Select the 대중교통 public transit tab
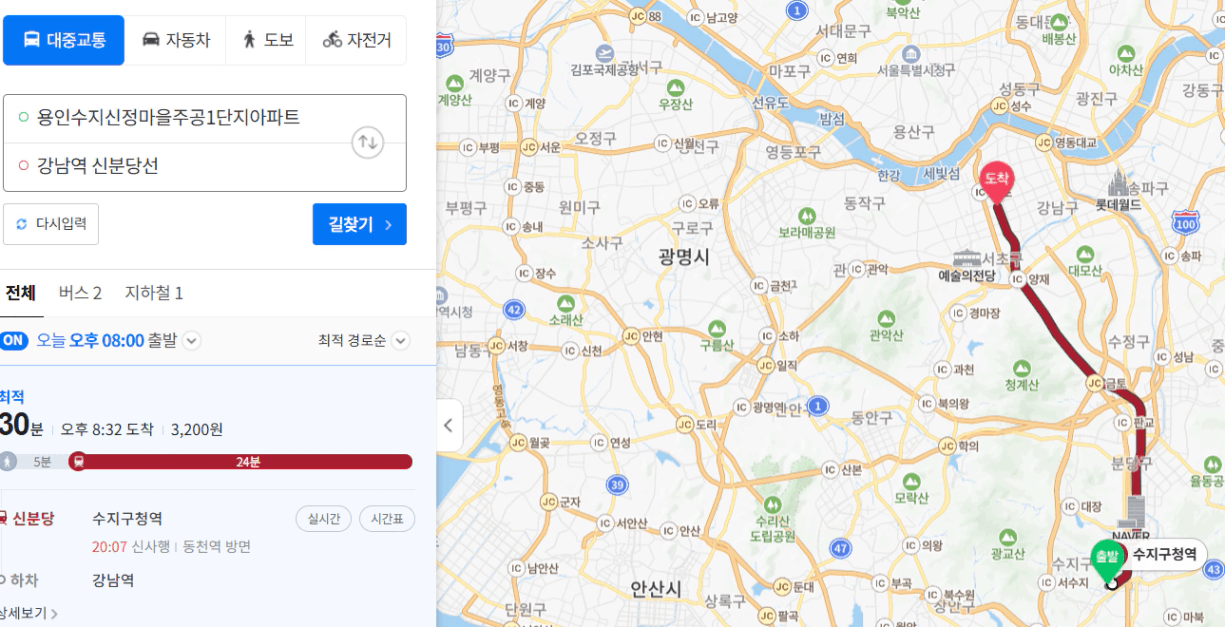The height and width of the screenshot is (627, 1225). click(64, 40)
